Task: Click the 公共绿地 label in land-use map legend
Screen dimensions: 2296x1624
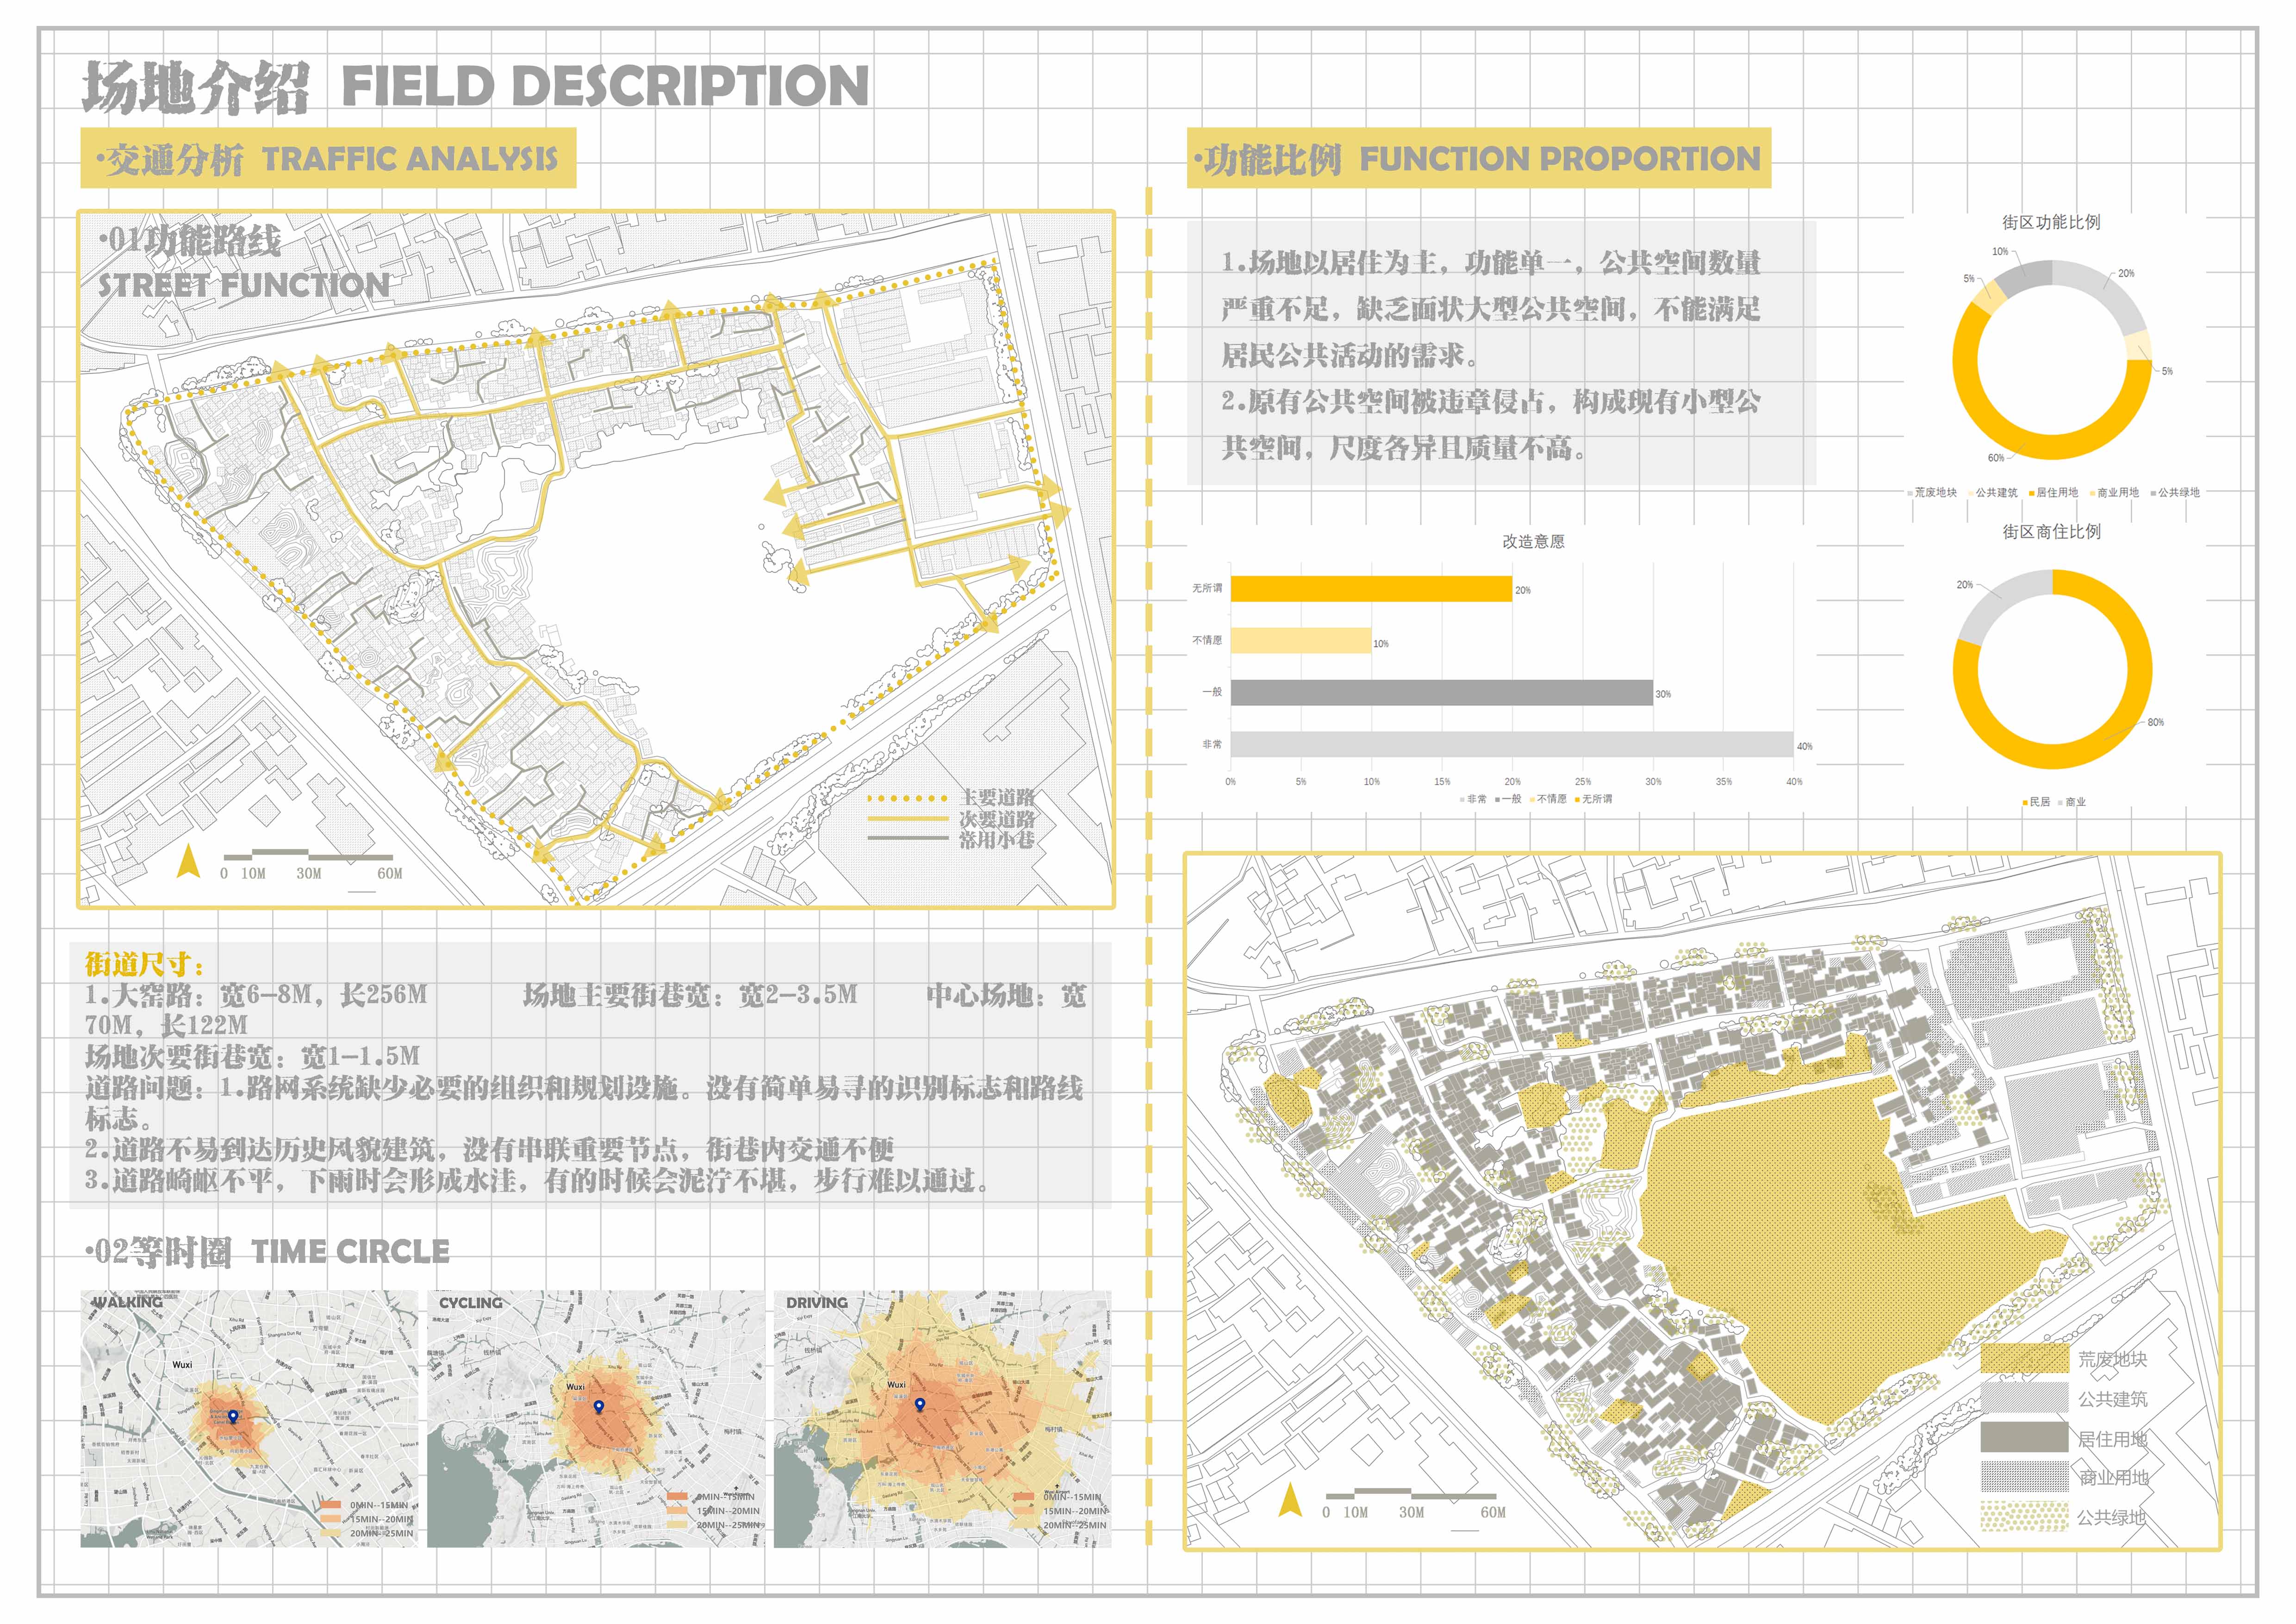Action: pyautogui.click(x=2112, y=1517)
